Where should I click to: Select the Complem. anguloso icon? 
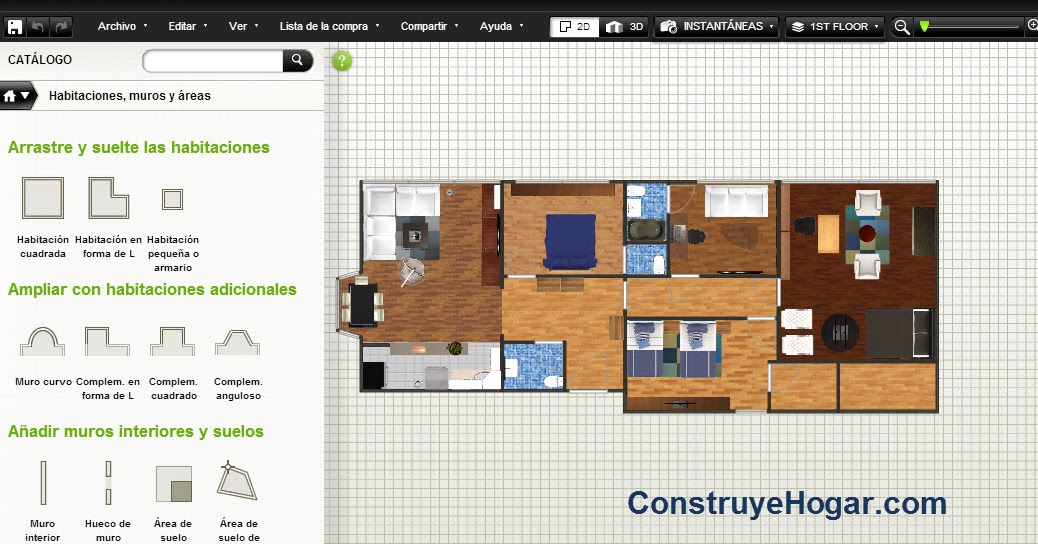(x=238, y=341)
